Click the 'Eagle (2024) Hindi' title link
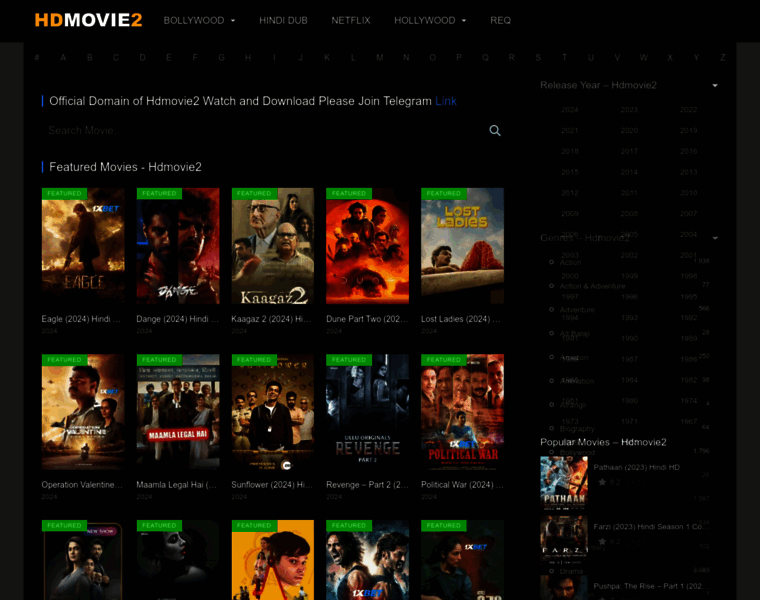This screenshot has width=760, height=600. (x=81, y=319)
